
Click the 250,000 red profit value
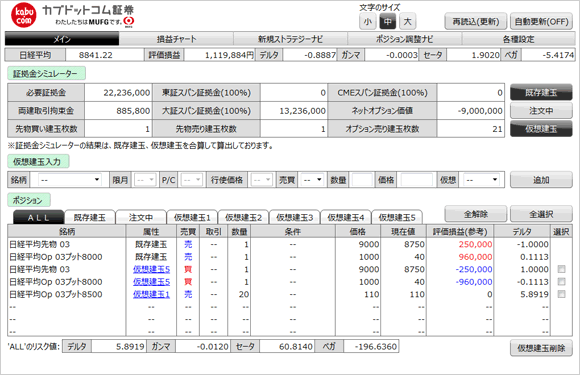(x=475, y=244)
